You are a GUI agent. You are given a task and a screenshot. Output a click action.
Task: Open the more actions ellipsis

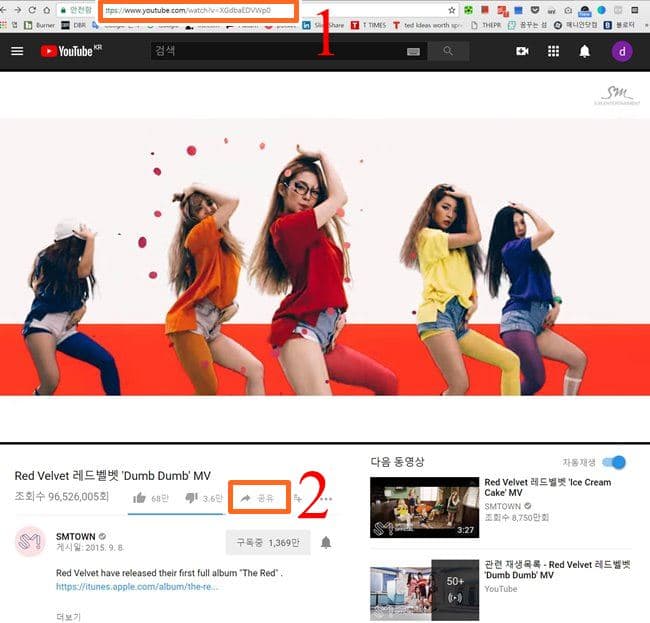326,499
